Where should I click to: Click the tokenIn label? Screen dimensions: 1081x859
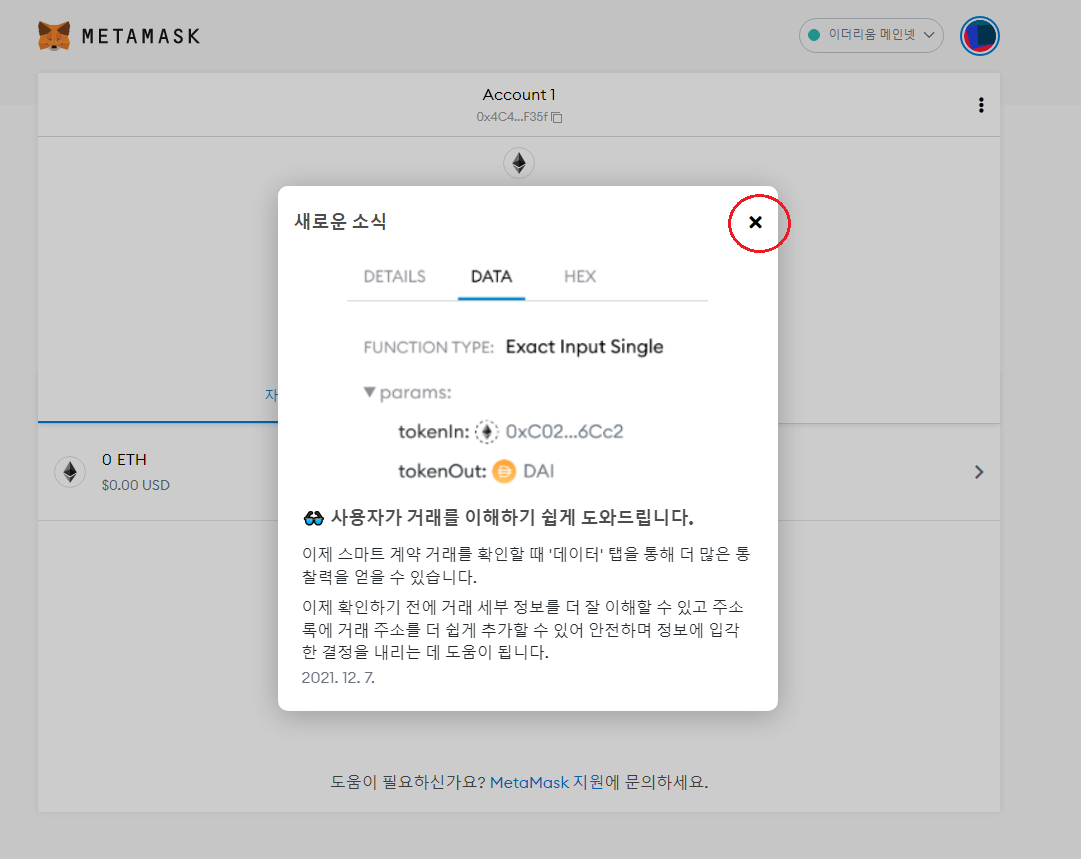[433, 432]
